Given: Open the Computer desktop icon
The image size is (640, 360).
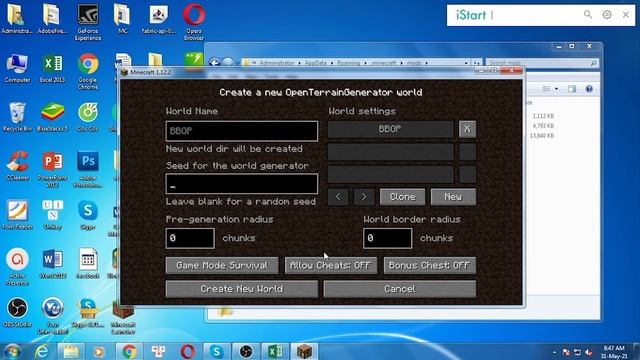Looking at the screenshot, I should 17,68.
